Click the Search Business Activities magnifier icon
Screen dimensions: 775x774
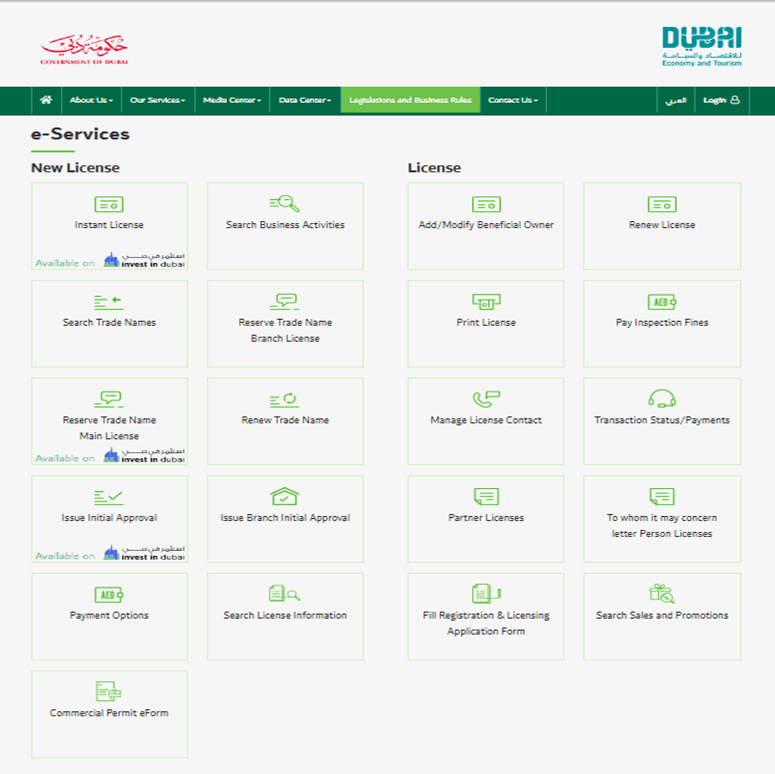[285, 203]
